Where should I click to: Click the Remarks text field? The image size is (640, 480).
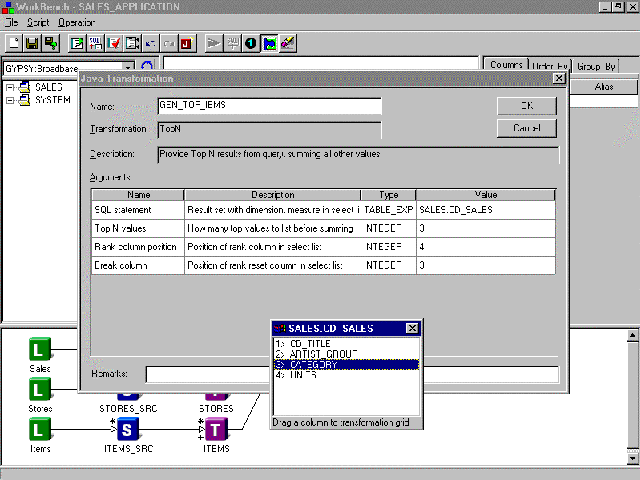pyautogui.click(x=350, y=374)
